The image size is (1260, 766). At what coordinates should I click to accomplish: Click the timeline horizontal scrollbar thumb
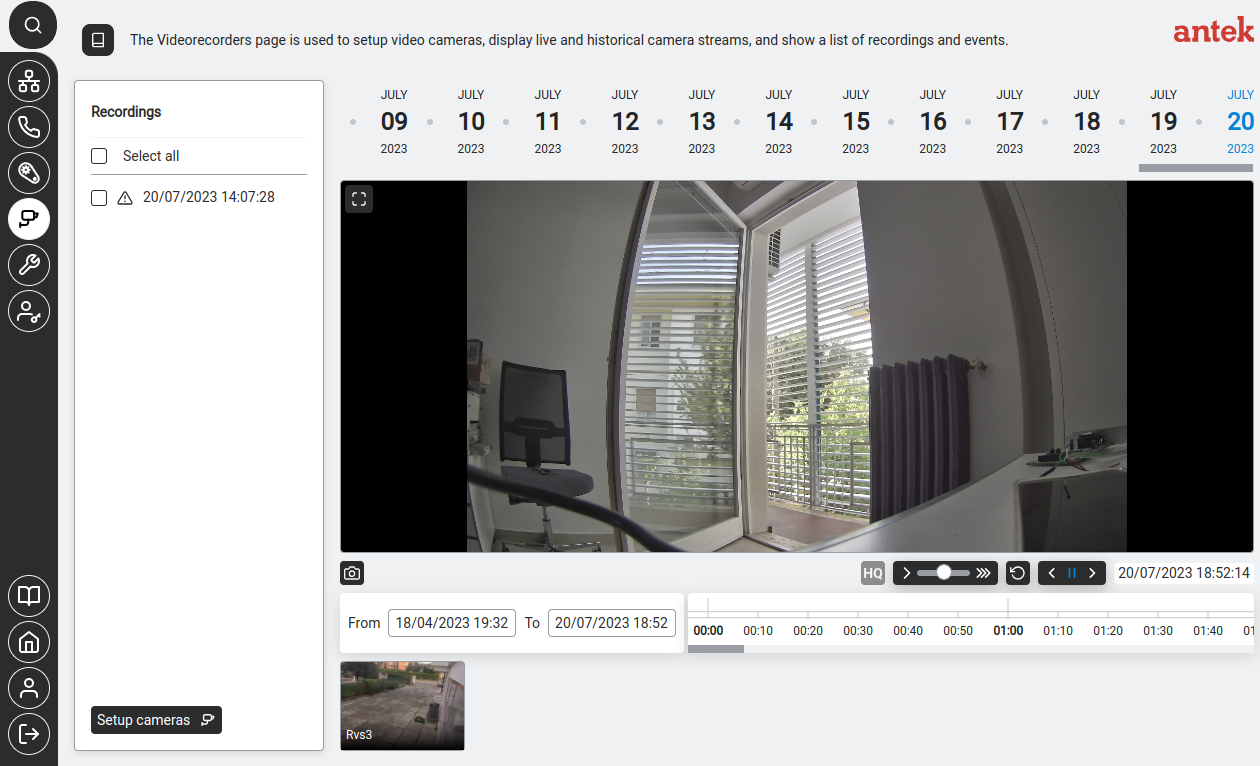coord(716,649)
